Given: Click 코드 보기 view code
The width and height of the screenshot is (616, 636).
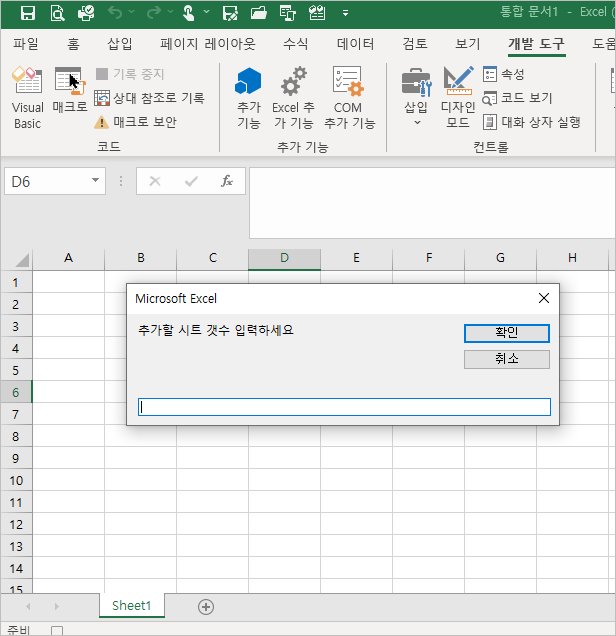Looking at the screenshot, I should (x=517, y=98).
